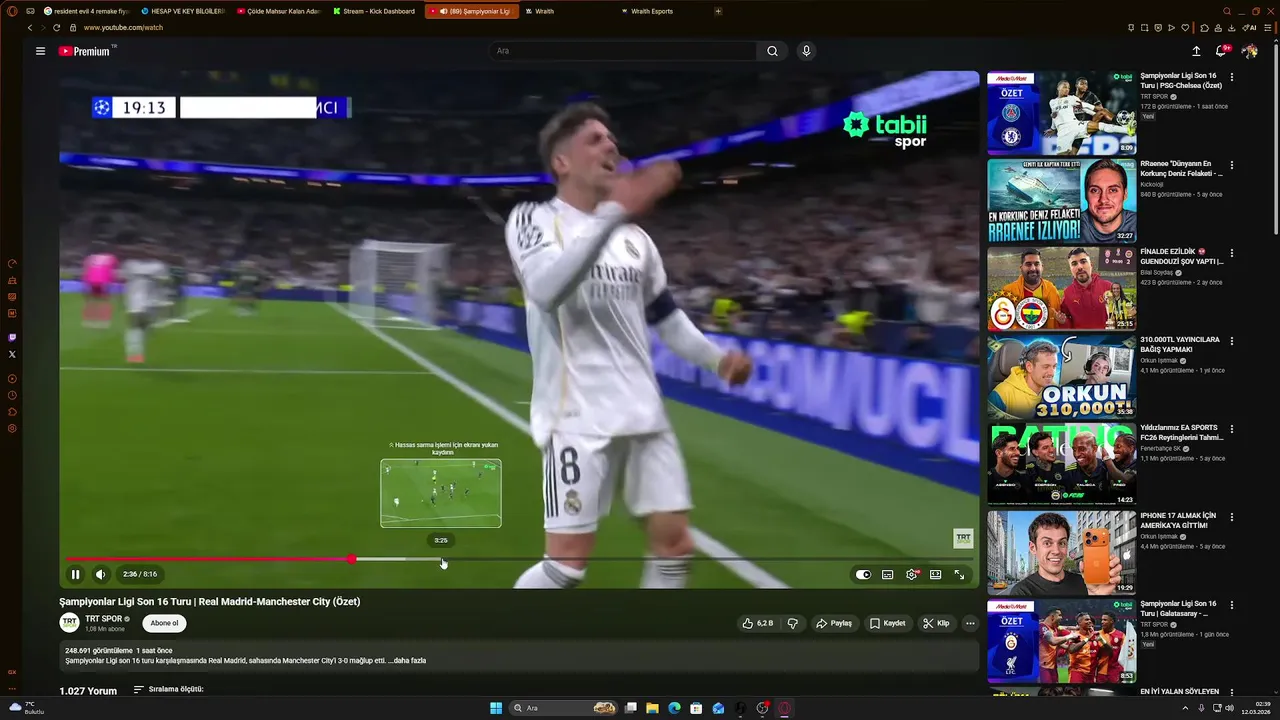
Task: Open the Opera sidebar player icon
Action: click(12, 379)
